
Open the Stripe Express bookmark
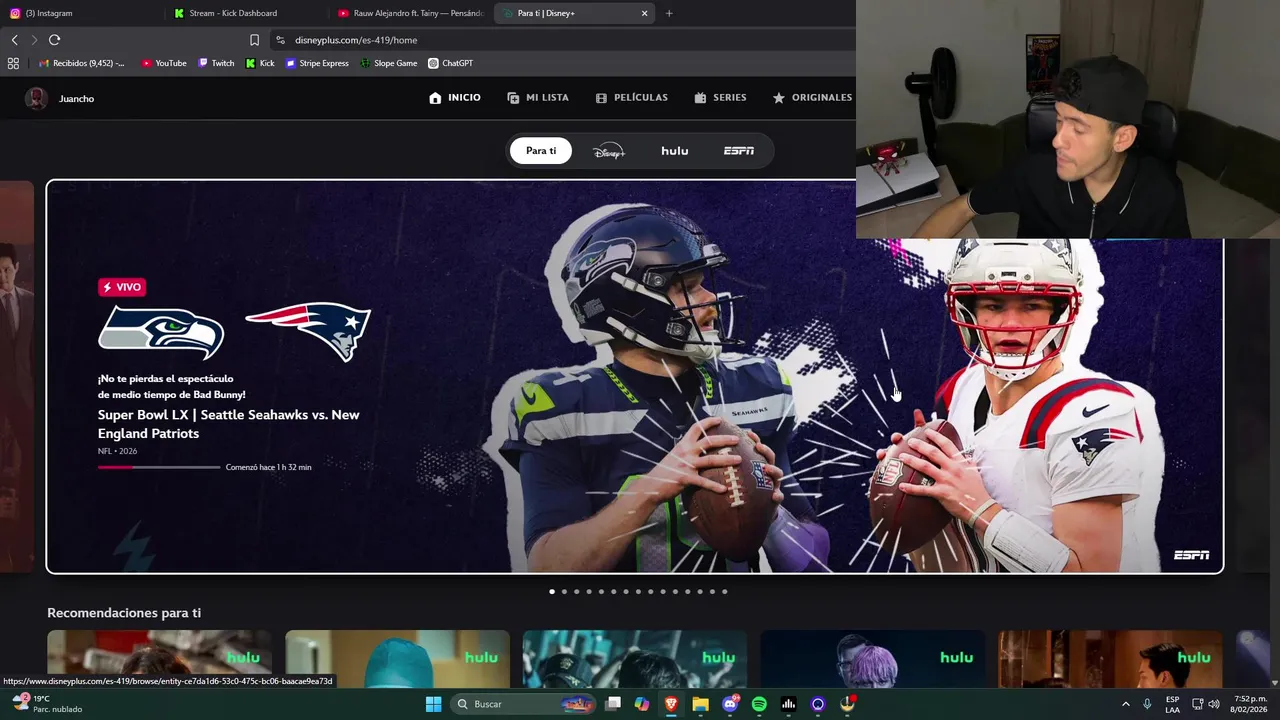(317, 63)
